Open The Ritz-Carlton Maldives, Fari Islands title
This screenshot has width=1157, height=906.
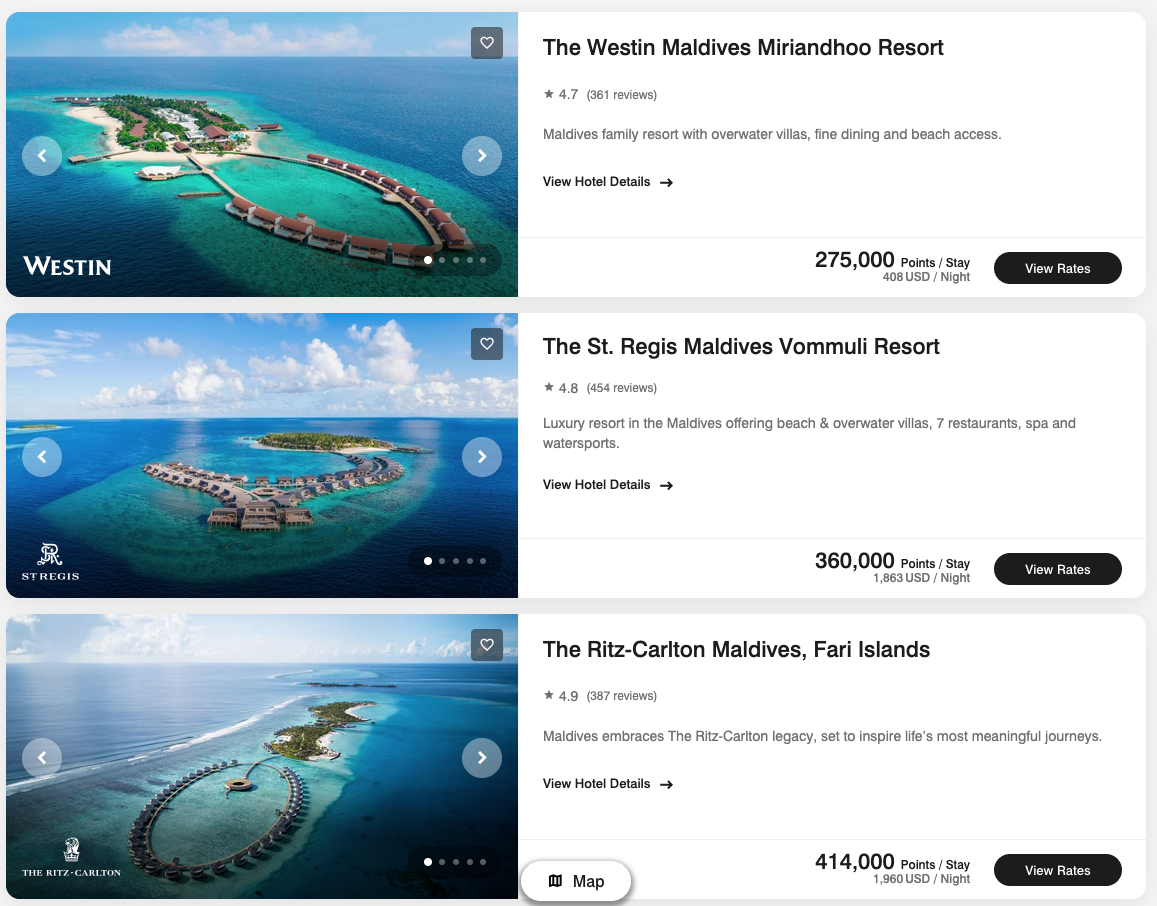pos(736,650)
